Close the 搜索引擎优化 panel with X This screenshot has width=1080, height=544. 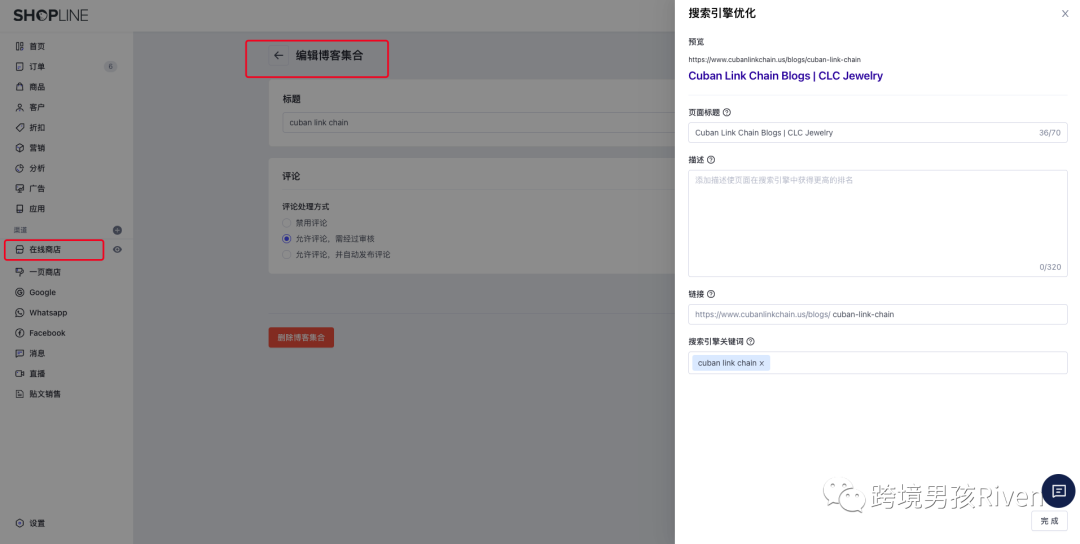coord(1065,14)
